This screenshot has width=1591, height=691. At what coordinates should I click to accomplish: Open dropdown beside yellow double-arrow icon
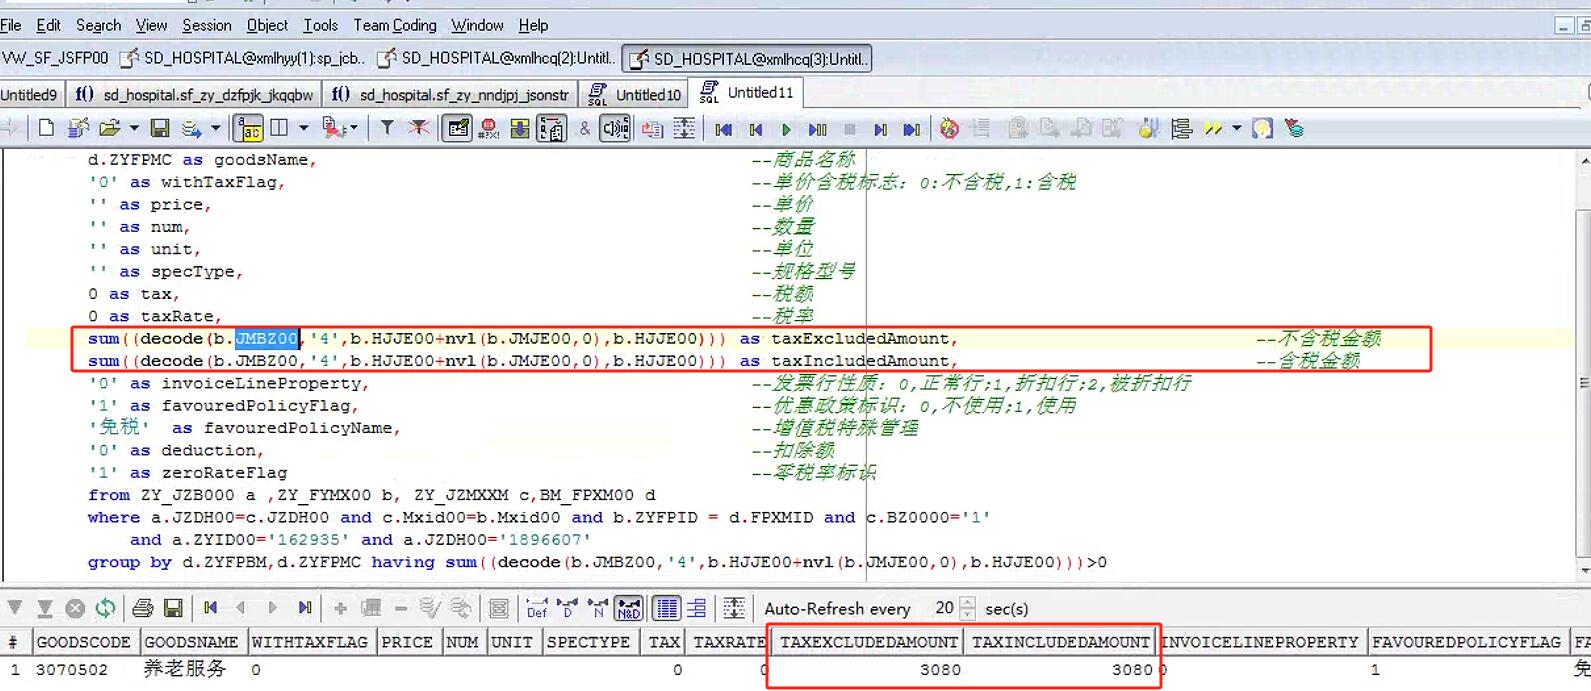1236,128
